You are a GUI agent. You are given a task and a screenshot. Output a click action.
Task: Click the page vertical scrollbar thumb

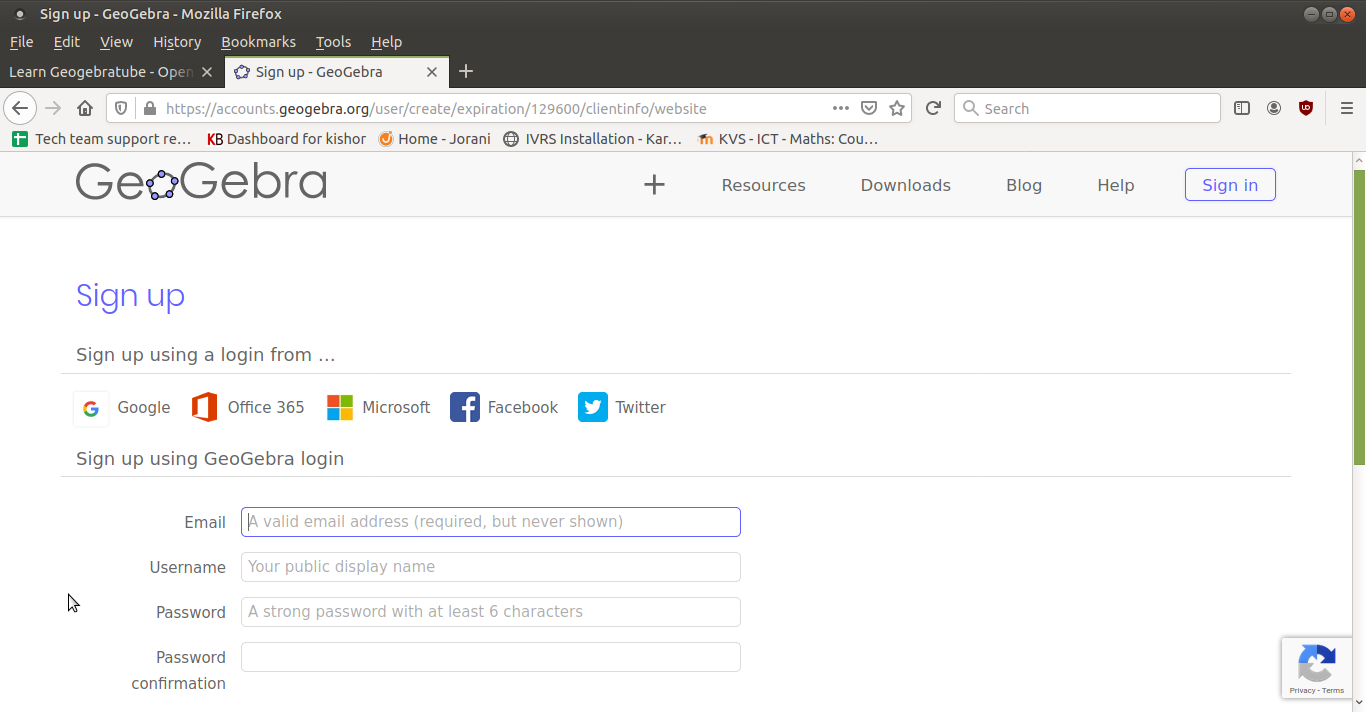(x=1359, y=317)
